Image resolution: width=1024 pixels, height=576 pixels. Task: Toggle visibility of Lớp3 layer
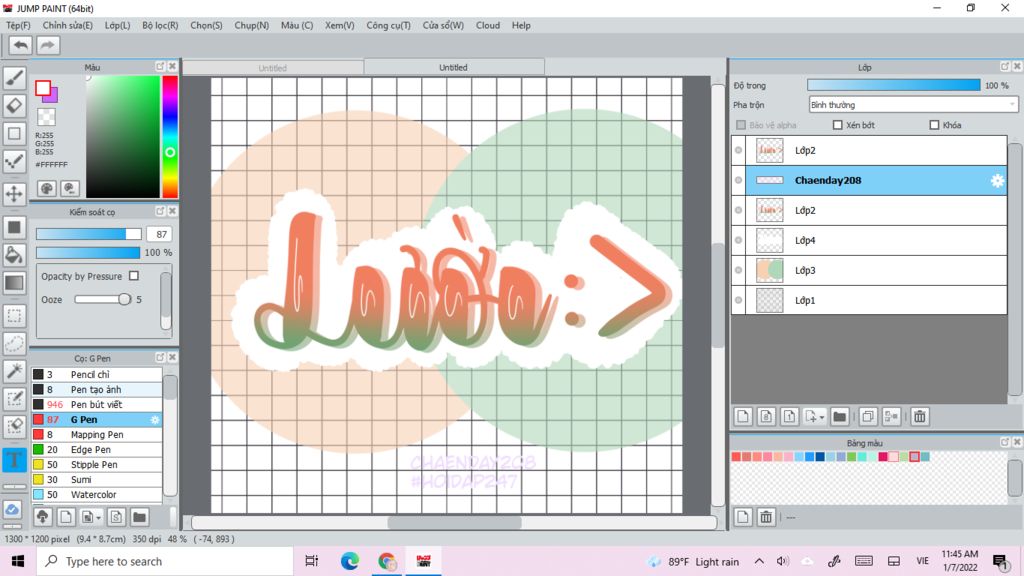pyautogui.click(x=739, y=270)
